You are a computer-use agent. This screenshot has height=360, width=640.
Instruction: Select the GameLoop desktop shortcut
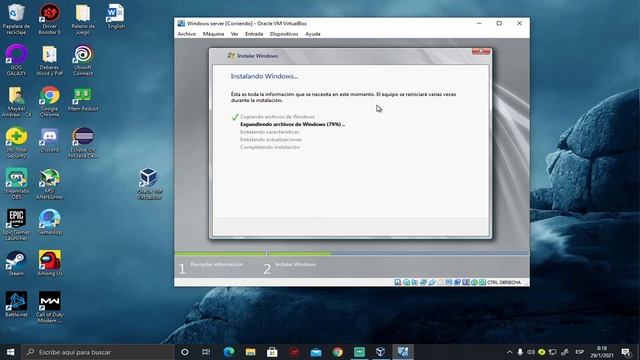point(50,222)
